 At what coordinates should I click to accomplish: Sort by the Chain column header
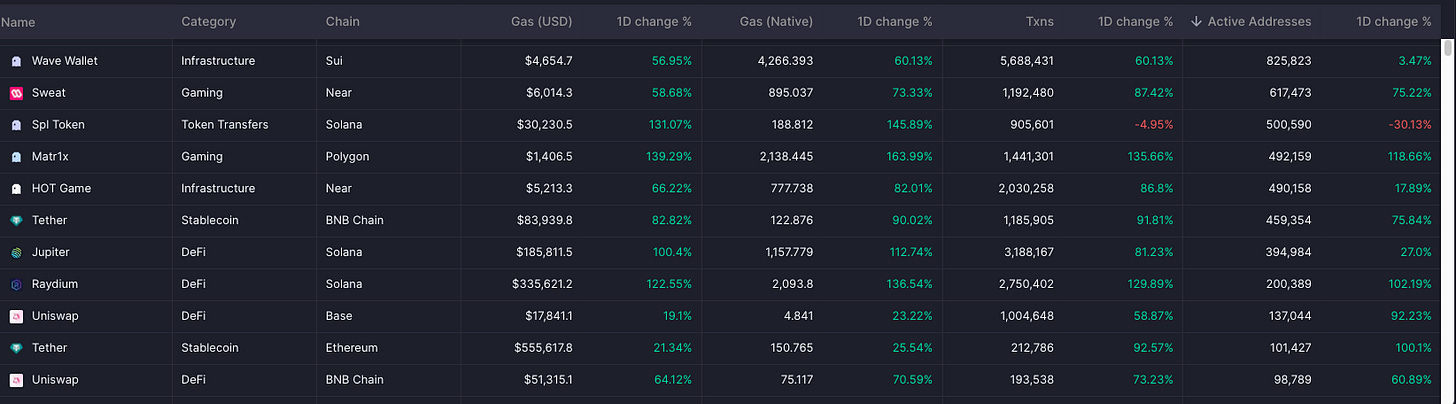coord(343,22)
